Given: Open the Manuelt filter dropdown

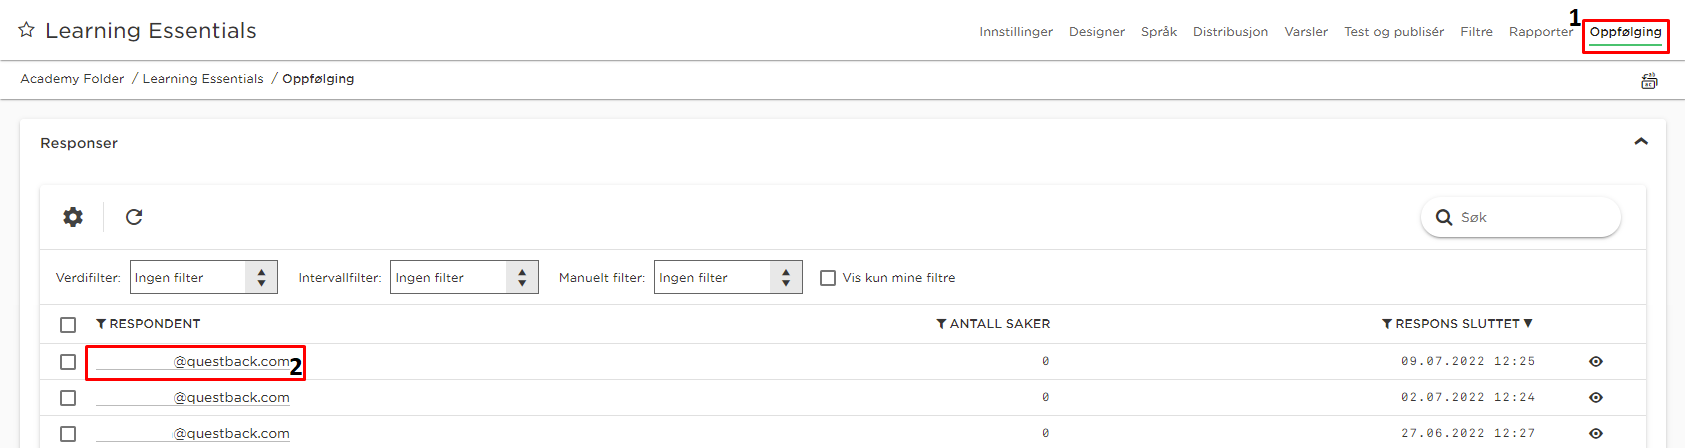Looking at the screenshot, I should coord(728,277).
